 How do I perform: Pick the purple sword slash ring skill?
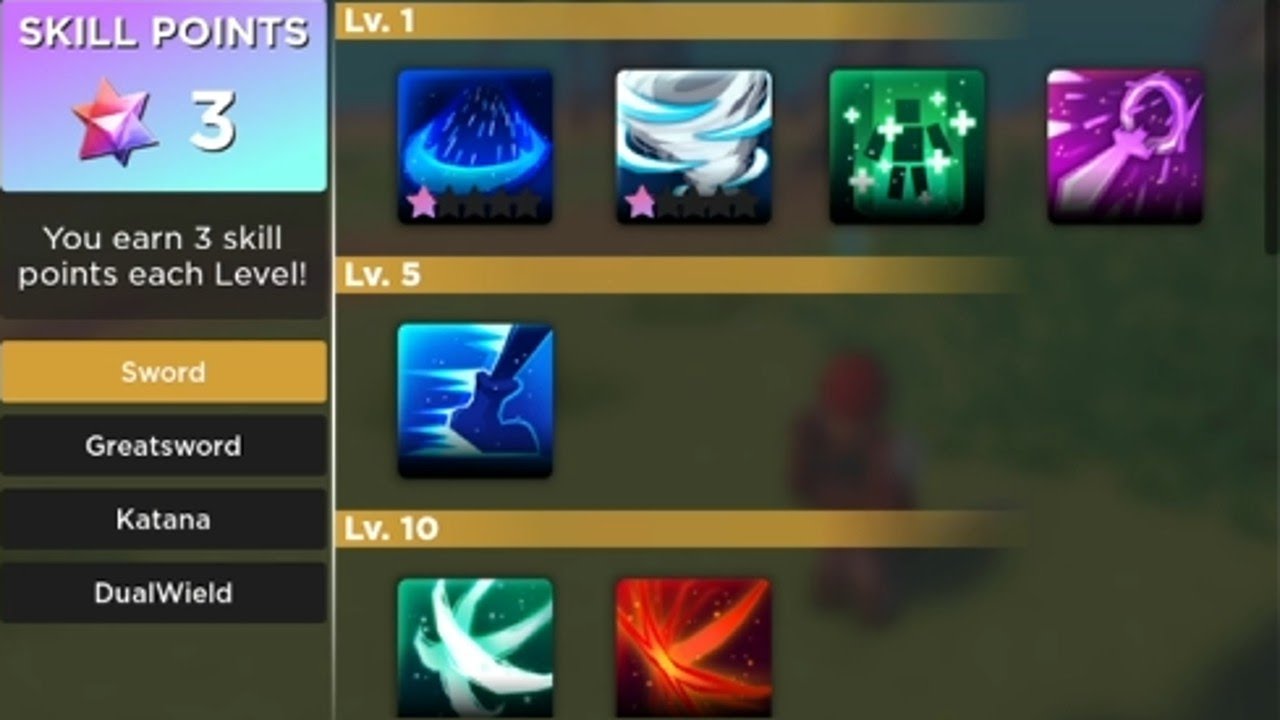1125,146
